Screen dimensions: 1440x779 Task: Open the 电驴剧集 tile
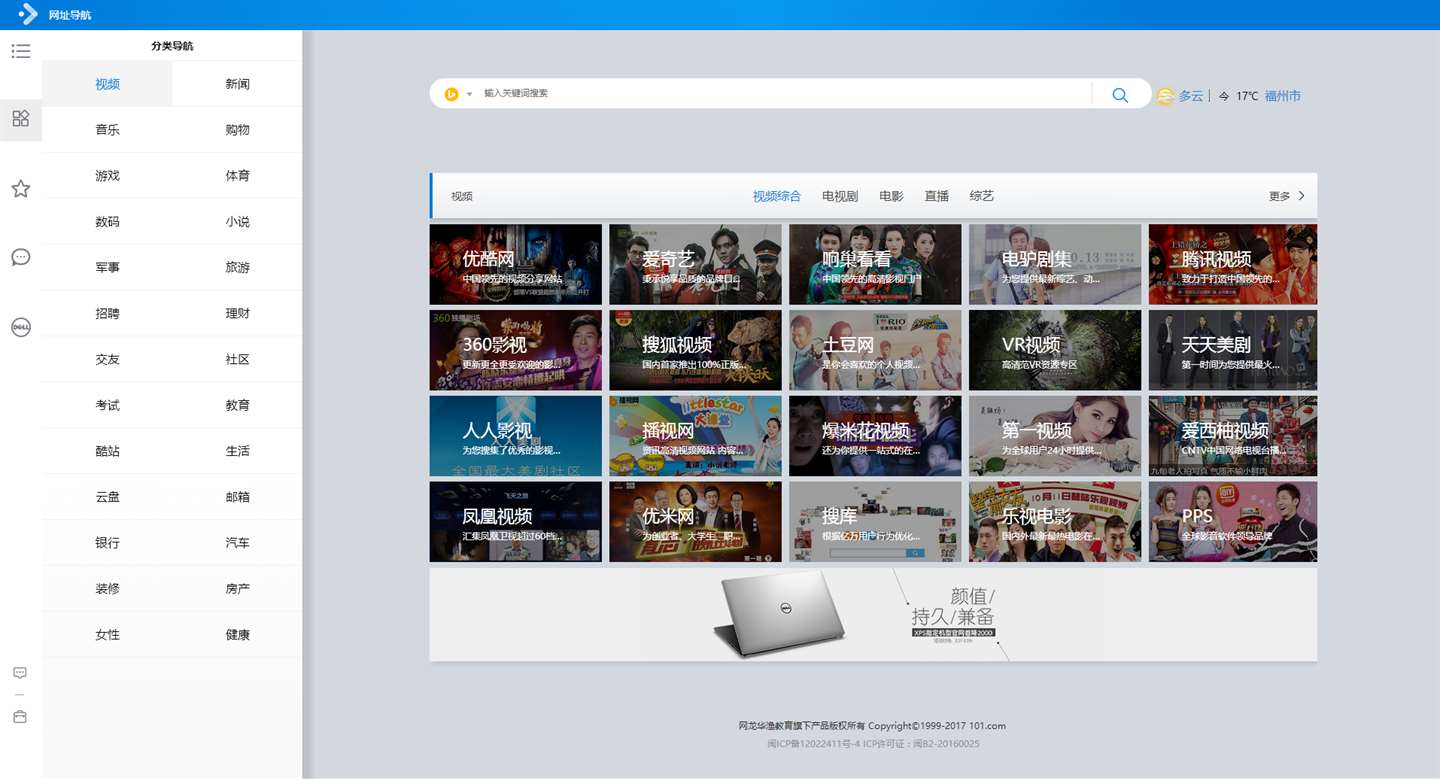(x=1055, y=264)
